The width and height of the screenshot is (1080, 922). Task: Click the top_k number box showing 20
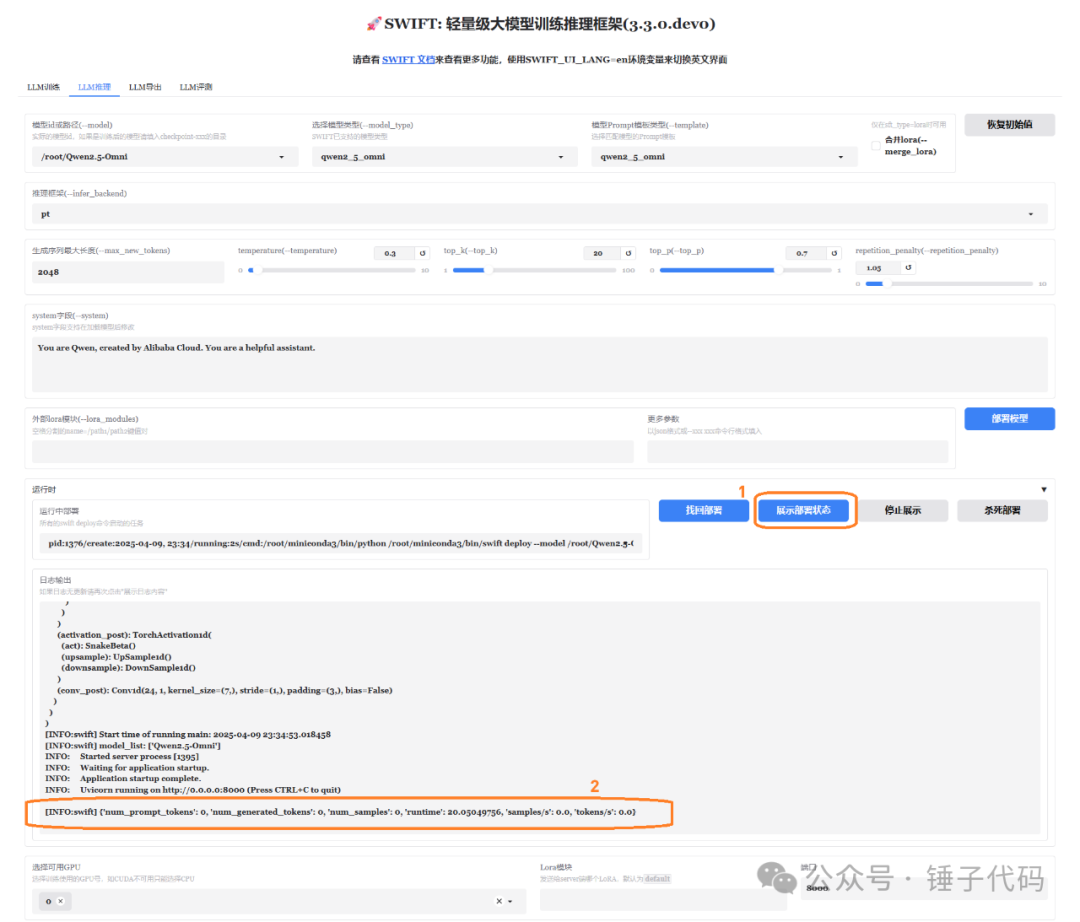[601, 253]
